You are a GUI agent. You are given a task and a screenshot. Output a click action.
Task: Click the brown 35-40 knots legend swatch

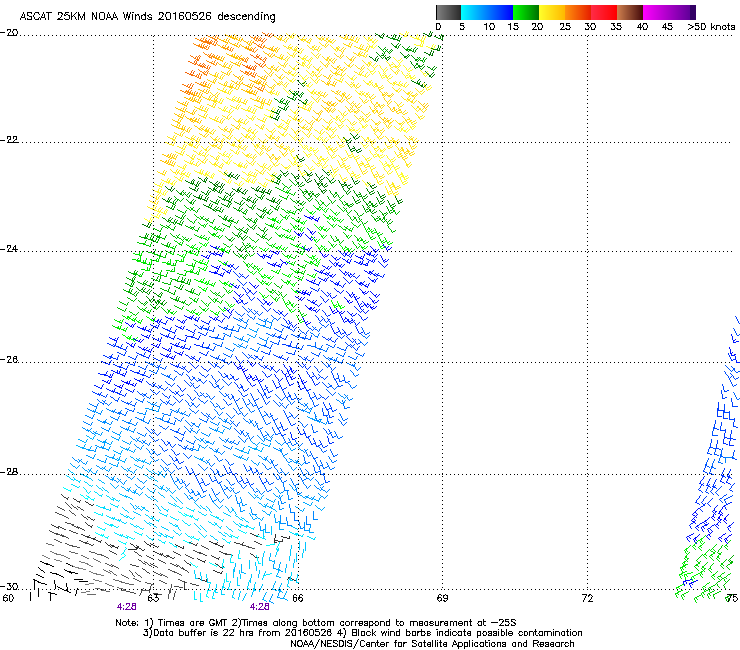pos(630,12)
